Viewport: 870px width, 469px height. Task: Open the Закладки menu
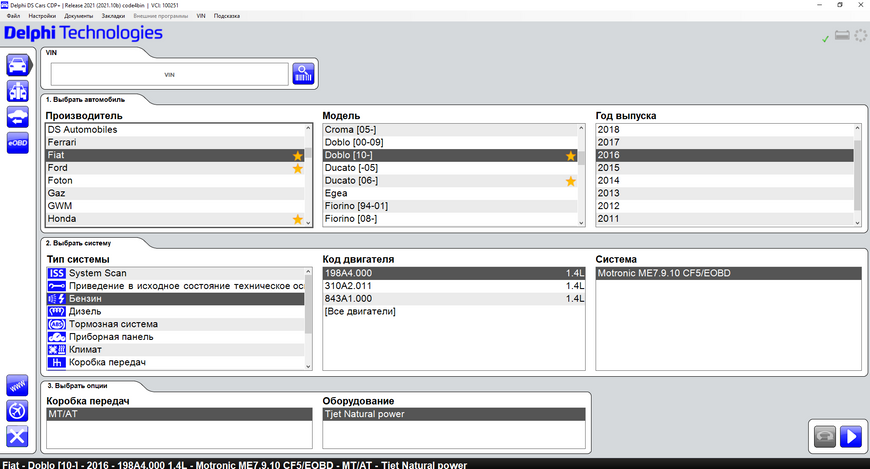tap(113, 16)
